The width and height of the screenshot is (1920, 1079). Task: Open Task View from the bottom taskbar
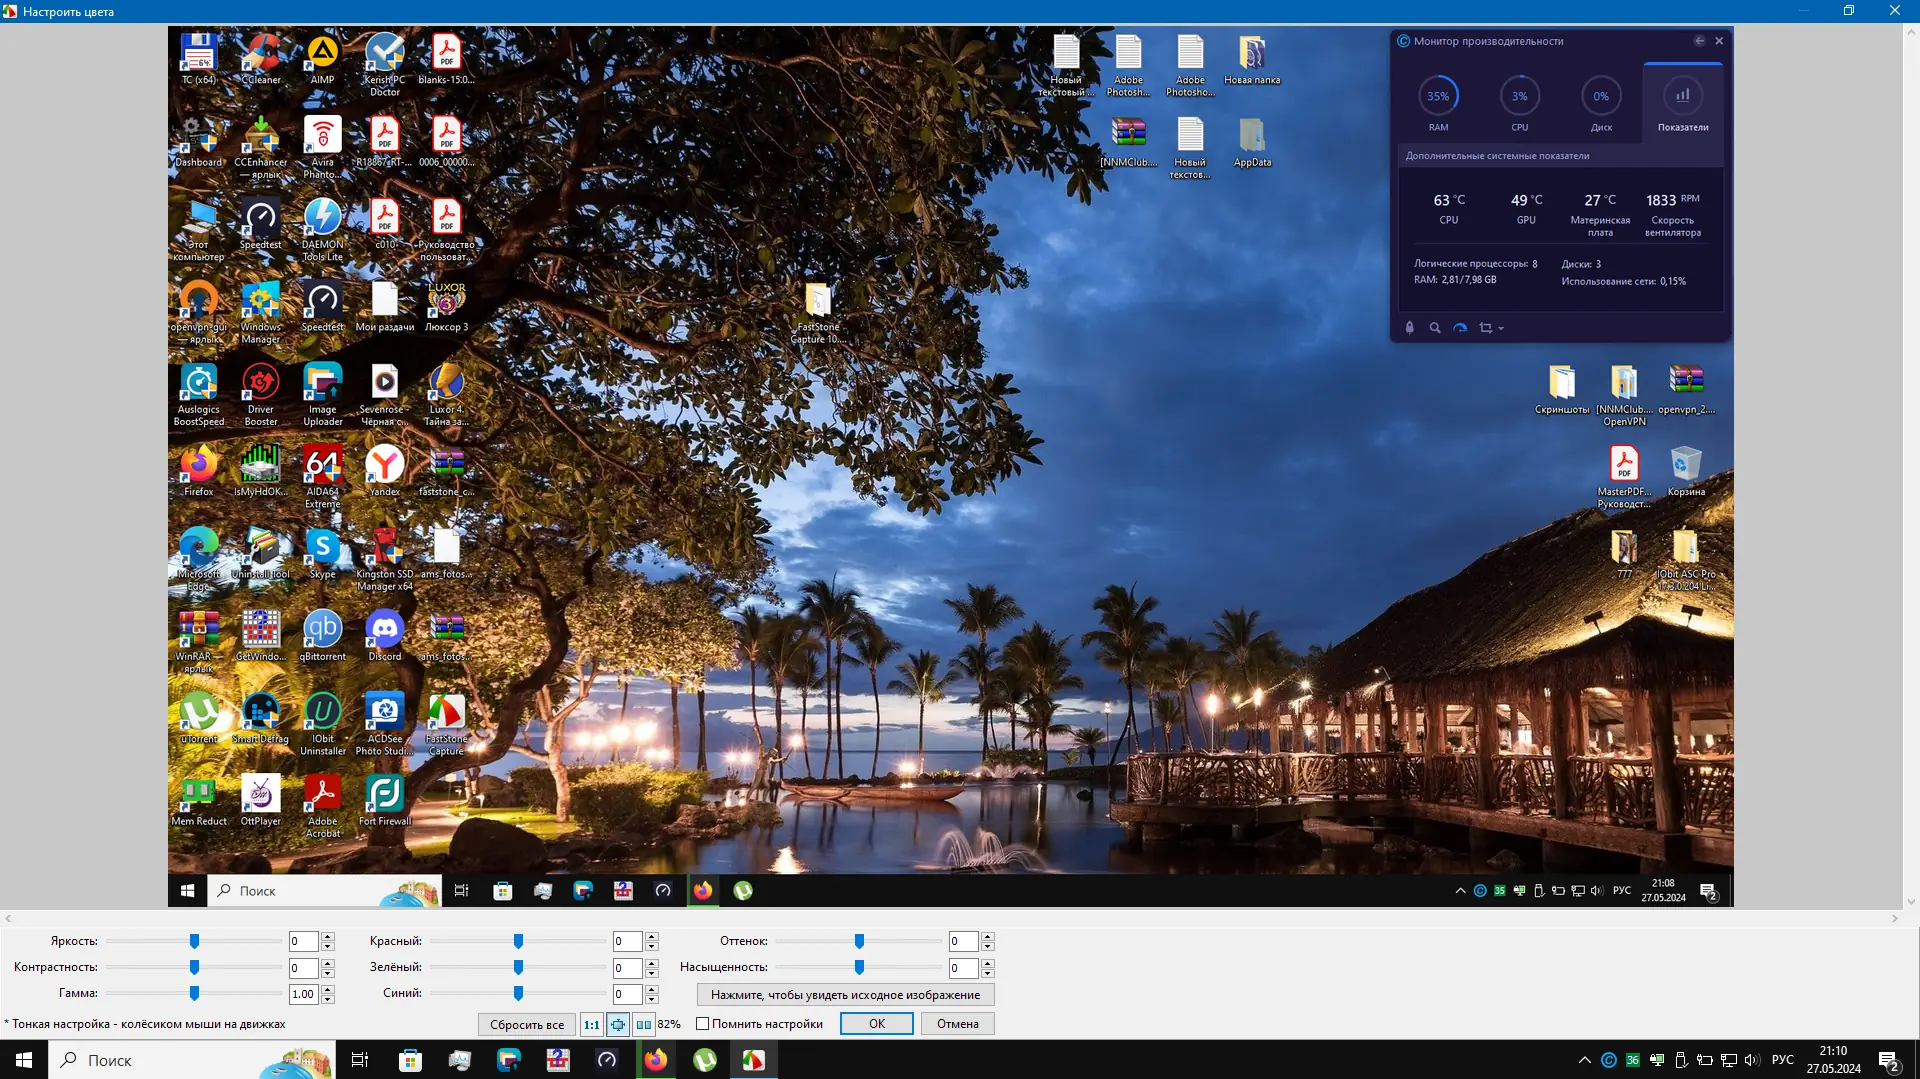pyautogui.click(x=360, y=1060)
